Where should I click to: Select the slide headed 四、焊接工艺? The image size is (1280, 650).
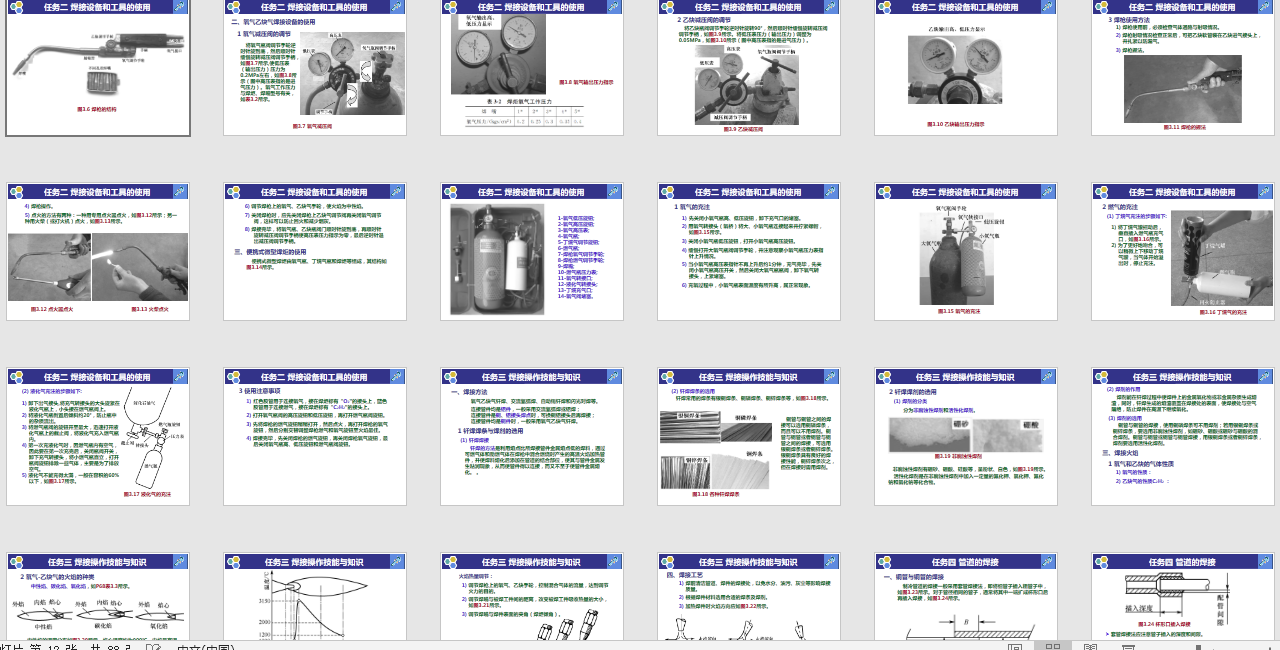(749, 596)
